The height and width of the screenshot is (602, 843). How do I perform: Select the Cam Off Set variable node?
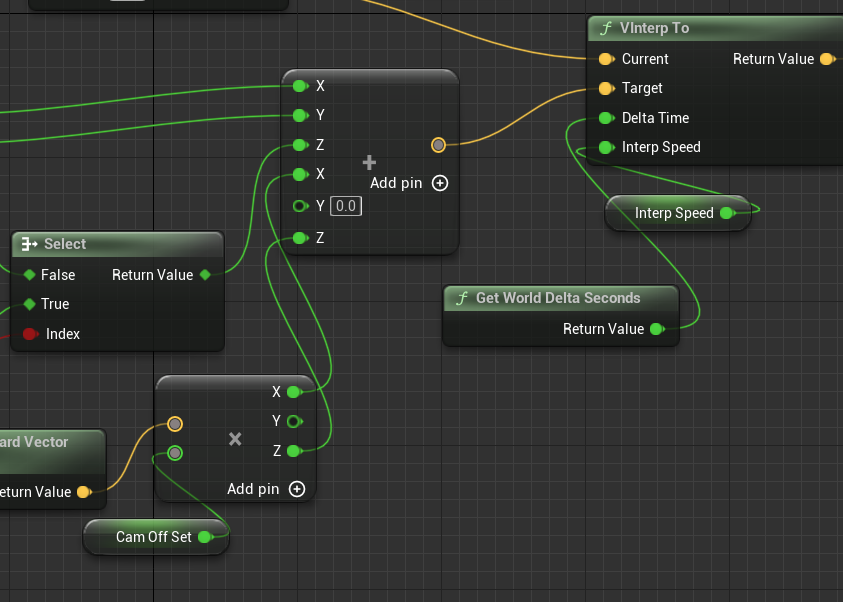click(x=156, y=537)
